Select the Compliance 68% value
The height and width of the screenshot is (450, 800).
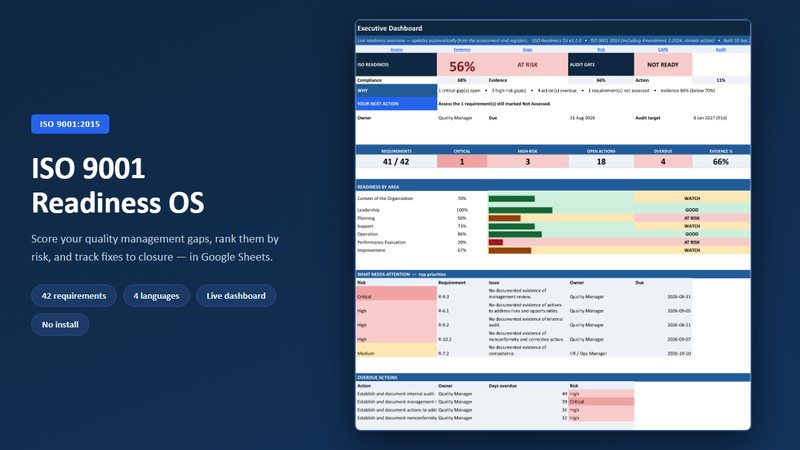(x=462, y=80)
